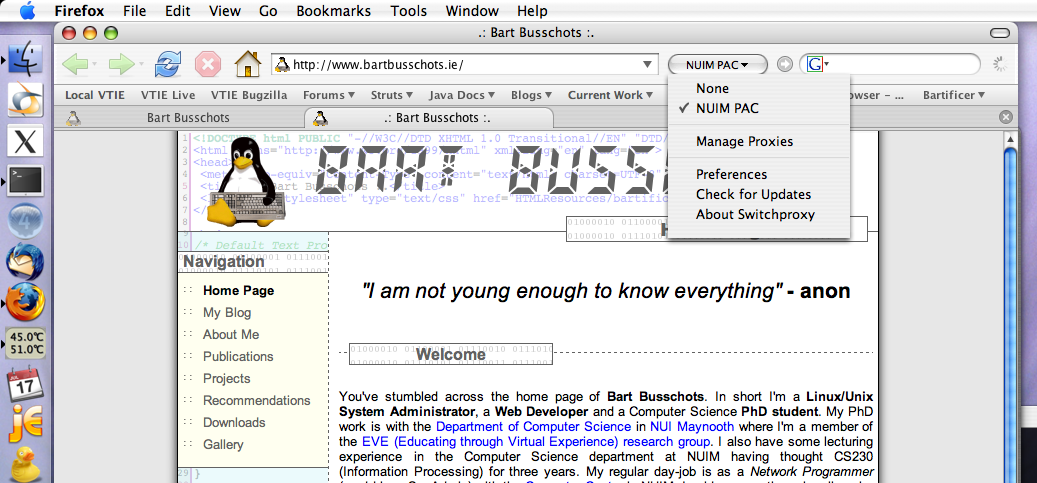
Task: Close the current tab with the X button
Action: (x=1005, y=117)
